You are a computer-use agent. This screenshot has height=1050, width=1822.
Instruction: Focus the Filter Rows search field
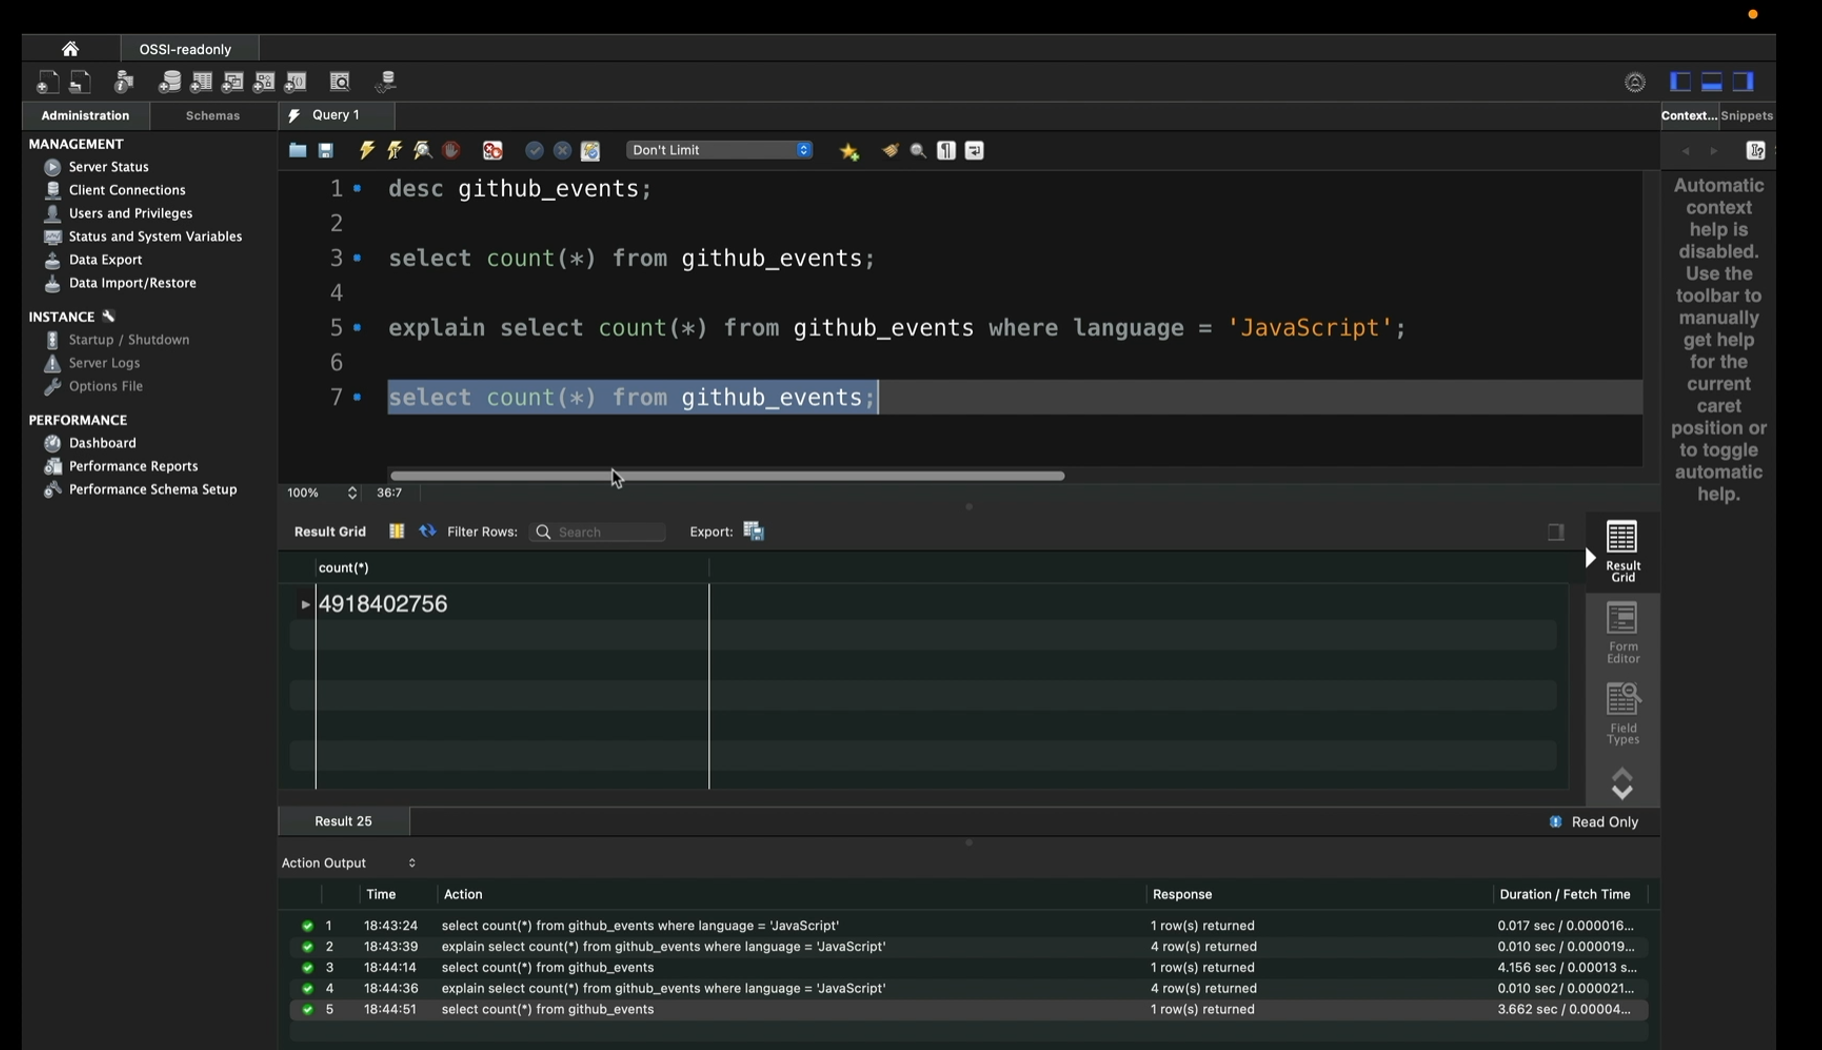pyautogui.click(x=598, y=532)
